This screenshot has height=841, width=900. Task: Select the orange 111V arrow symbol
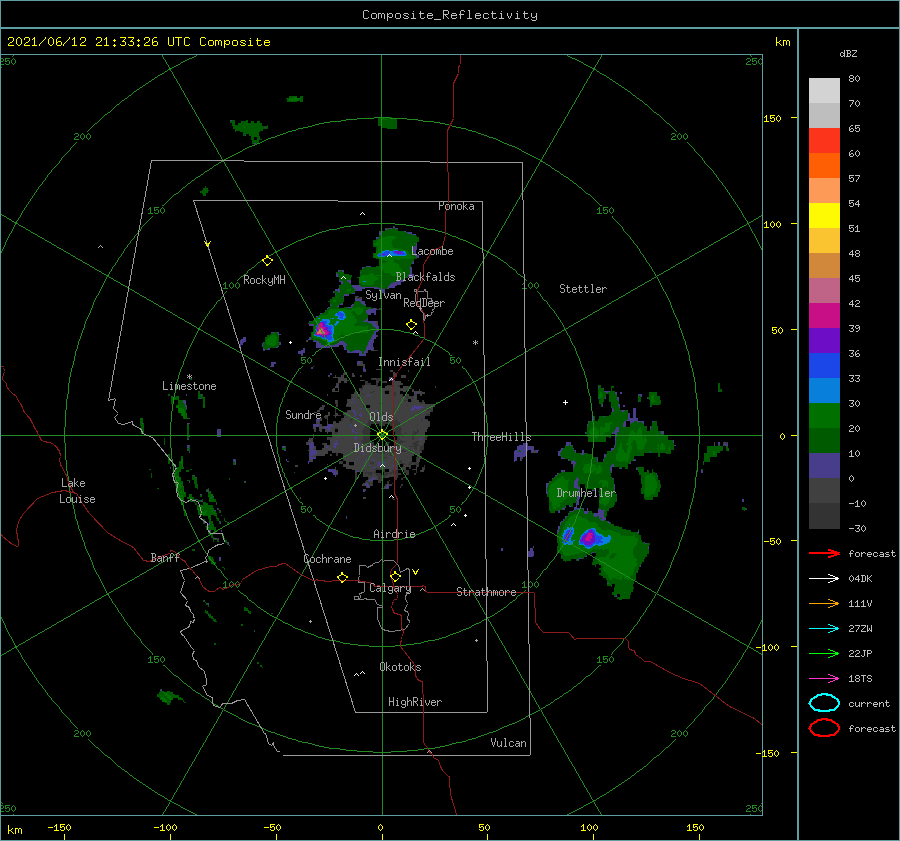[x=824, y=603]
